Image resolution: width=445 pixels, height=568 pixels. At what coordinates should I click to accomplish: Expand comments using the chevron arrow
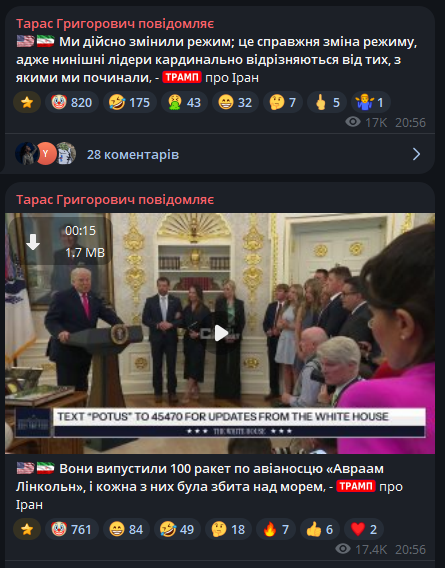pos(417,154)
